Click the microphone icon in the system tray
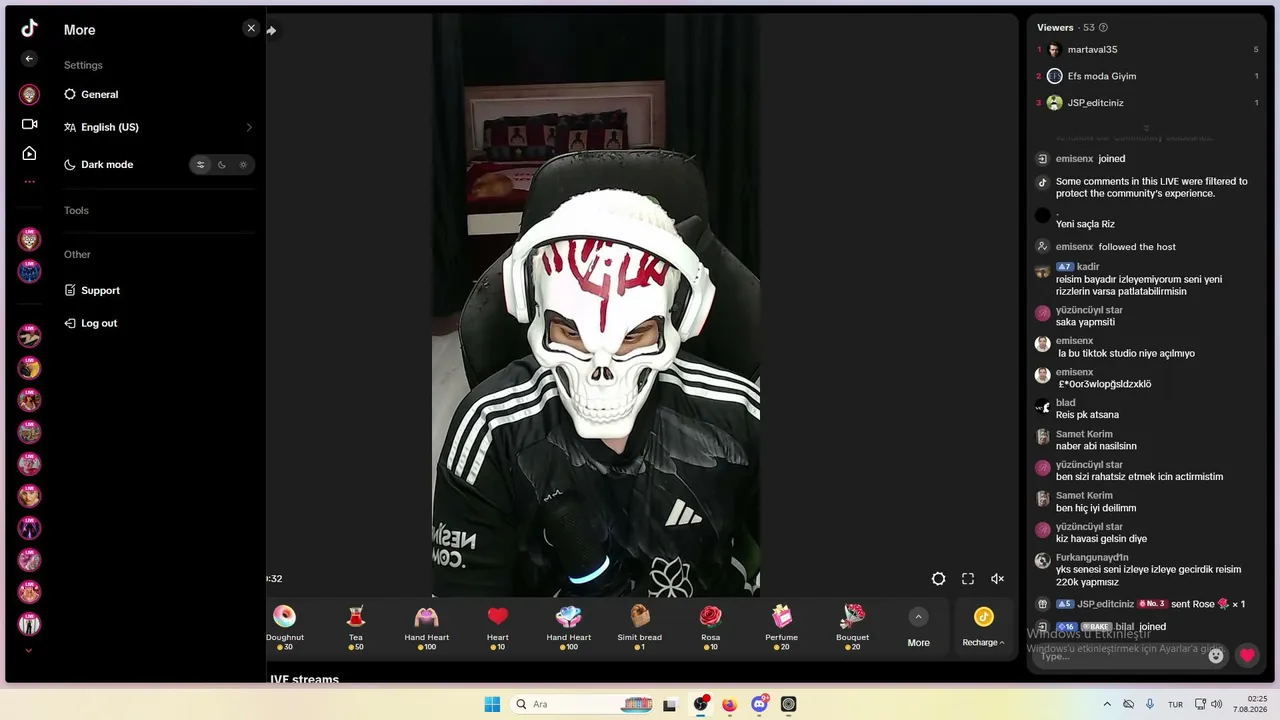 (x=1150, y=704)
